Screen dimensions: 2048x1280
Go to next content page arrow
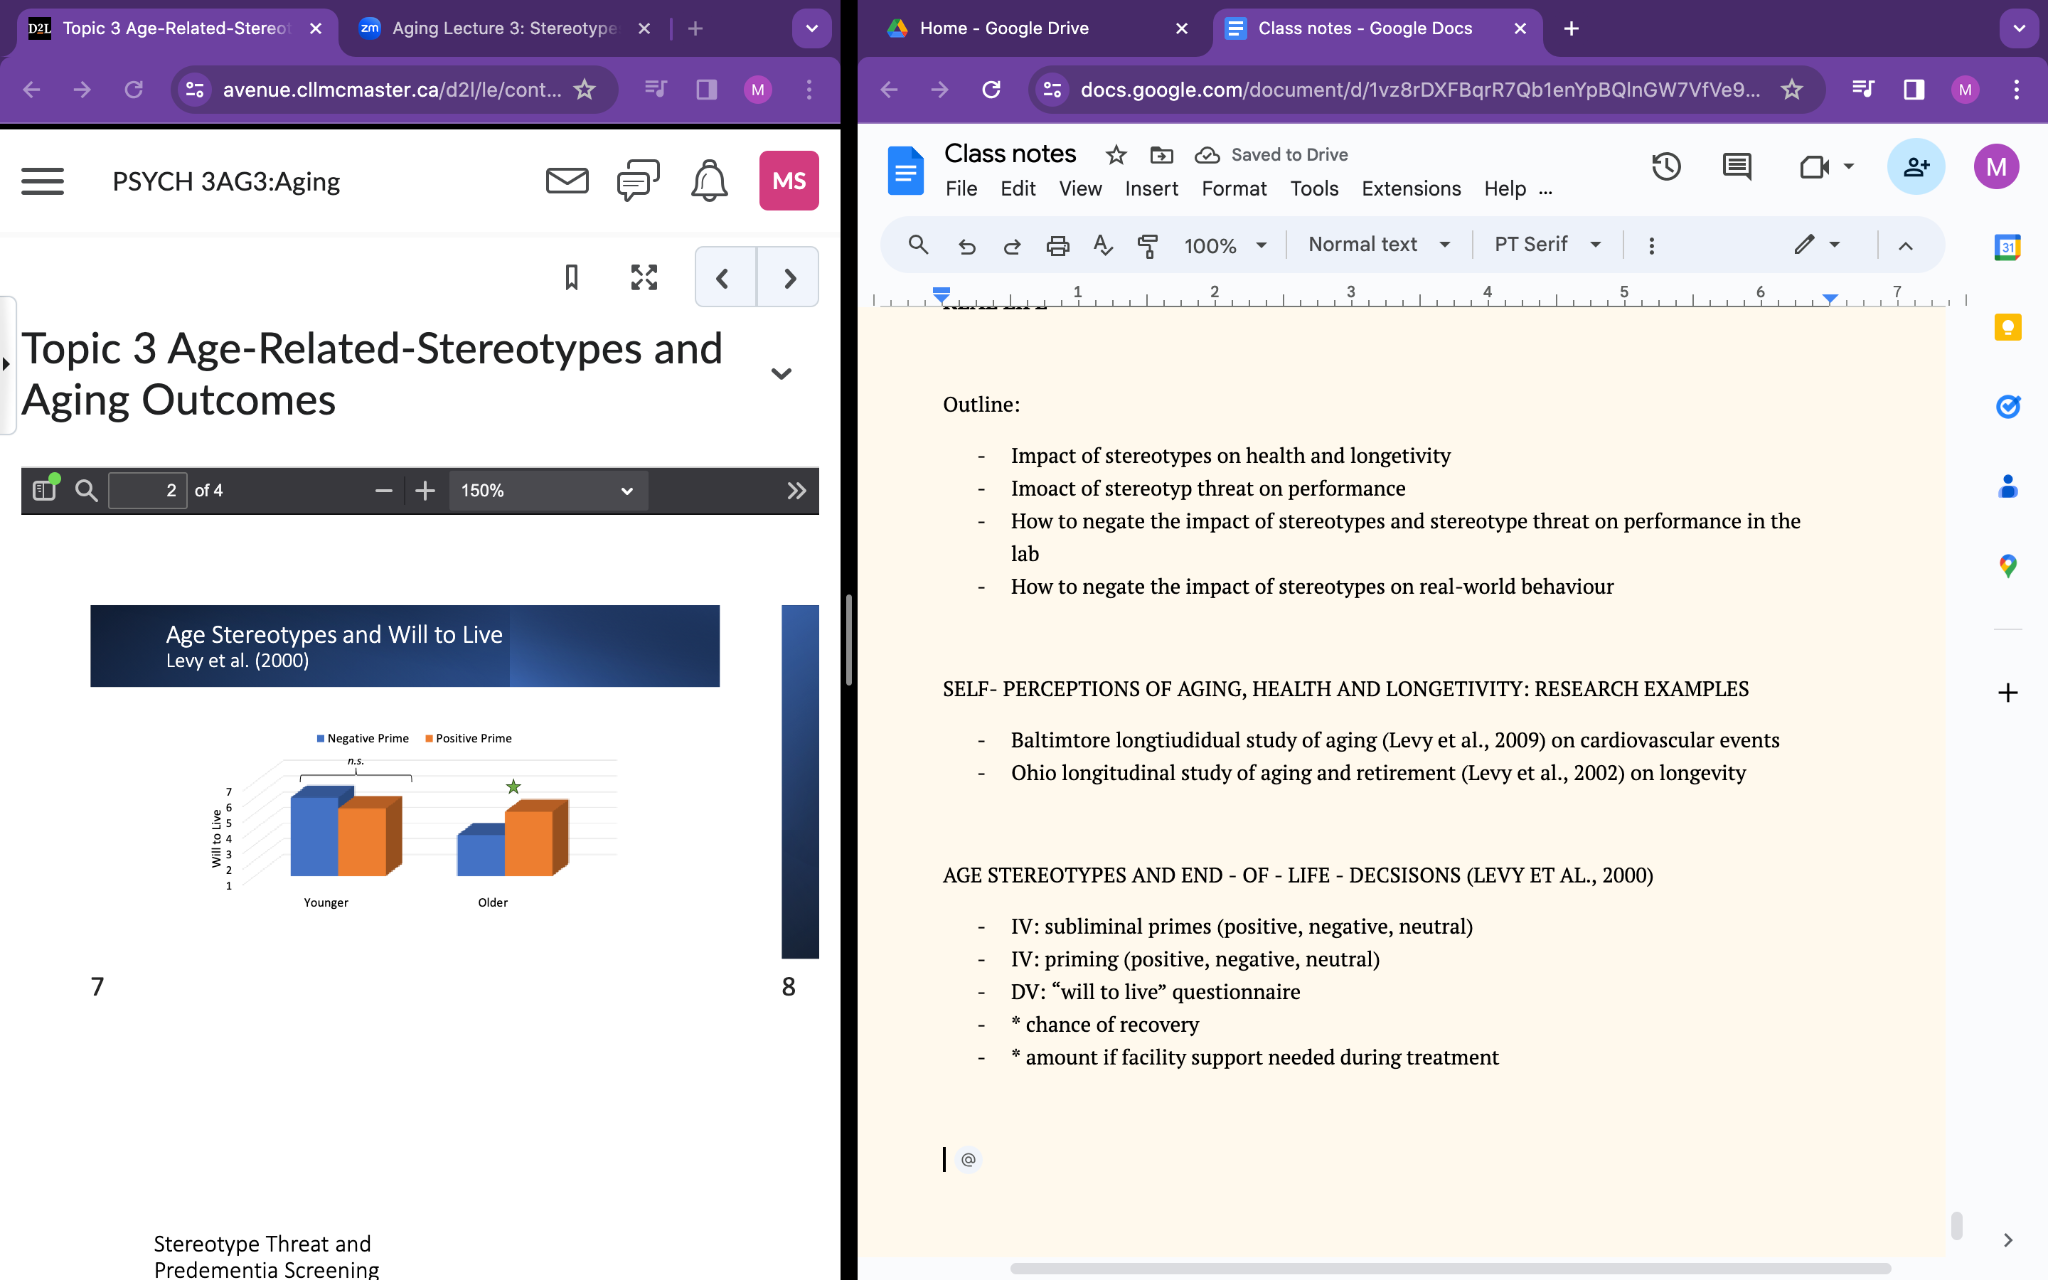pyautogui.click(x=789, y=278)
